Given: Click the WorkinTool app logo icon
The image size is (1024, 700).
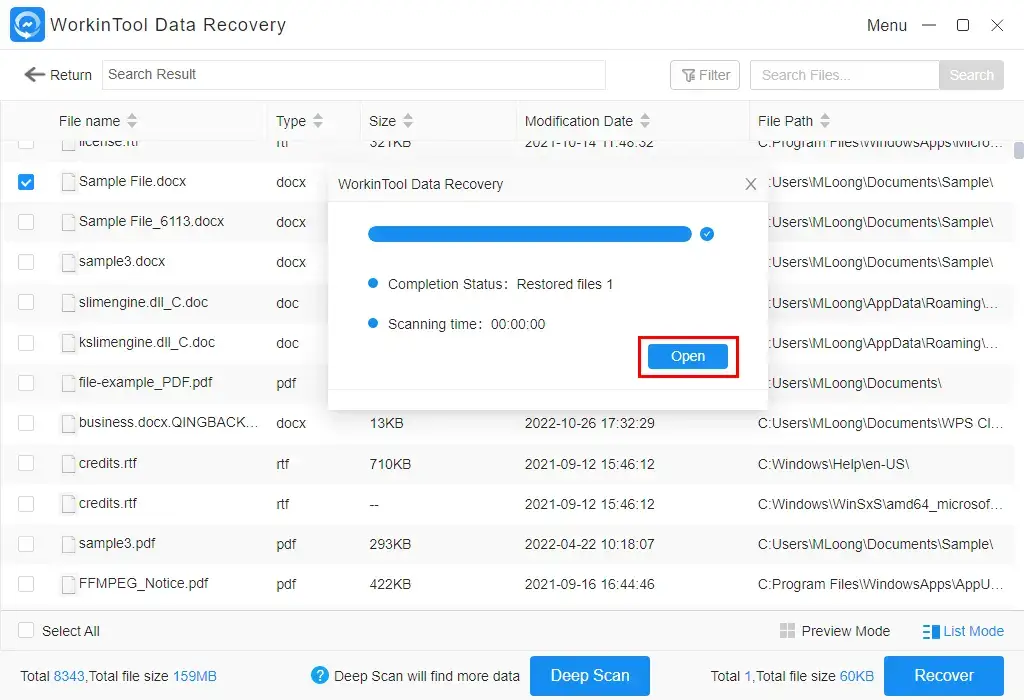Looking at the screenshot, I should [27, 25].
